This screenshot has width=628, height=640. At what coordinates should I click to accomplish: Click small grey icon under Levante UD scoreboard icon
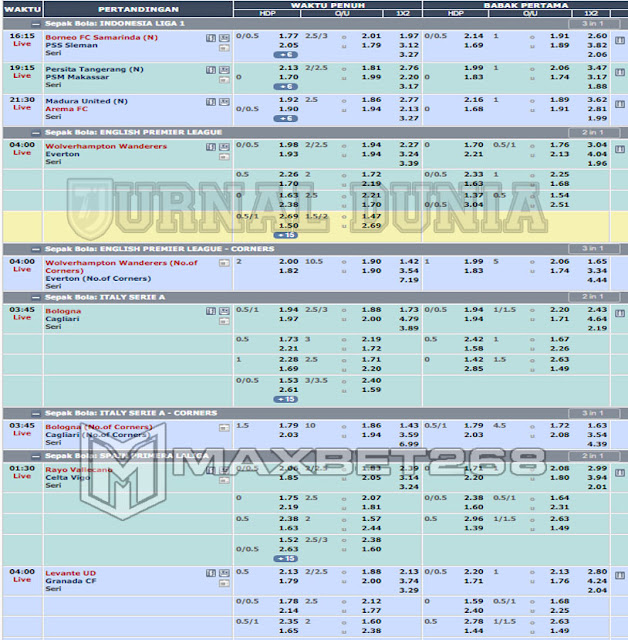(x=224, y=583)
